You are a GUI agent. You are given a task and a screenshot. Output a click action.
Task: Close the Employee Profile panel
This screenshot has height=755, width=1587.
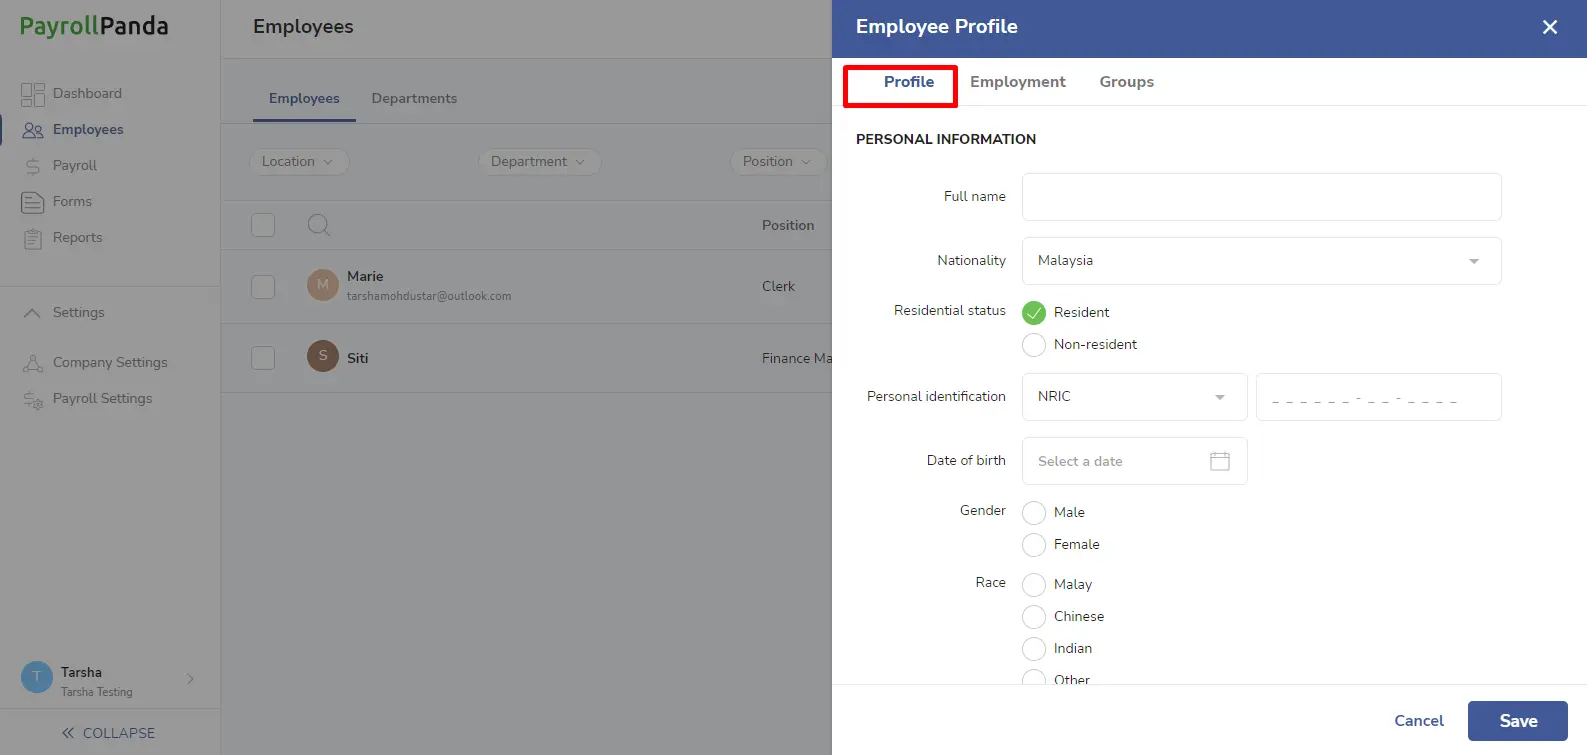point(1550,27)
